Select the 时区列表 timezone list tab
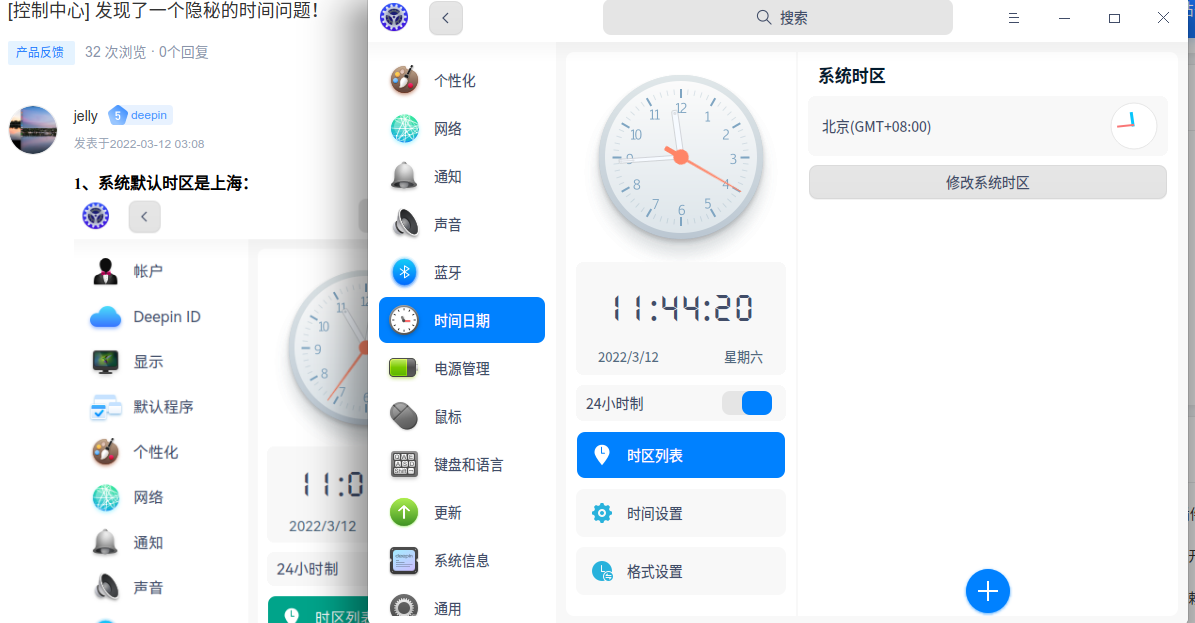 (x=680, y=455)
